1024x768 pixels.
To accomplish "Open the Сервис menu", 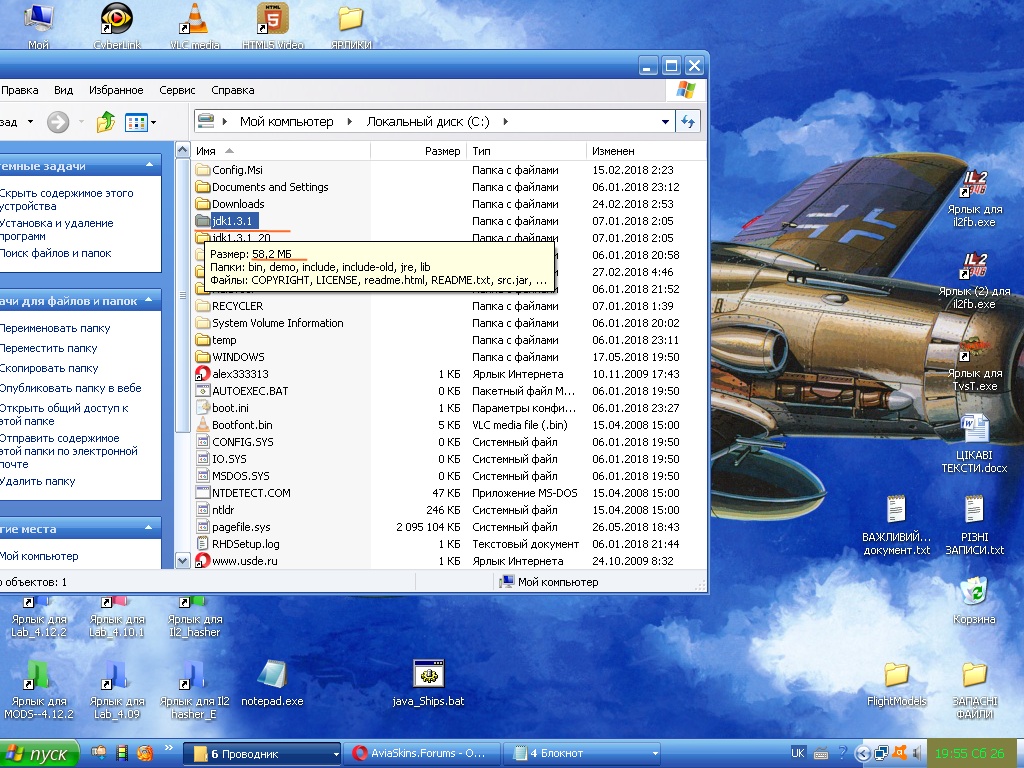I will pyautogui.click(x=177, y=90).
